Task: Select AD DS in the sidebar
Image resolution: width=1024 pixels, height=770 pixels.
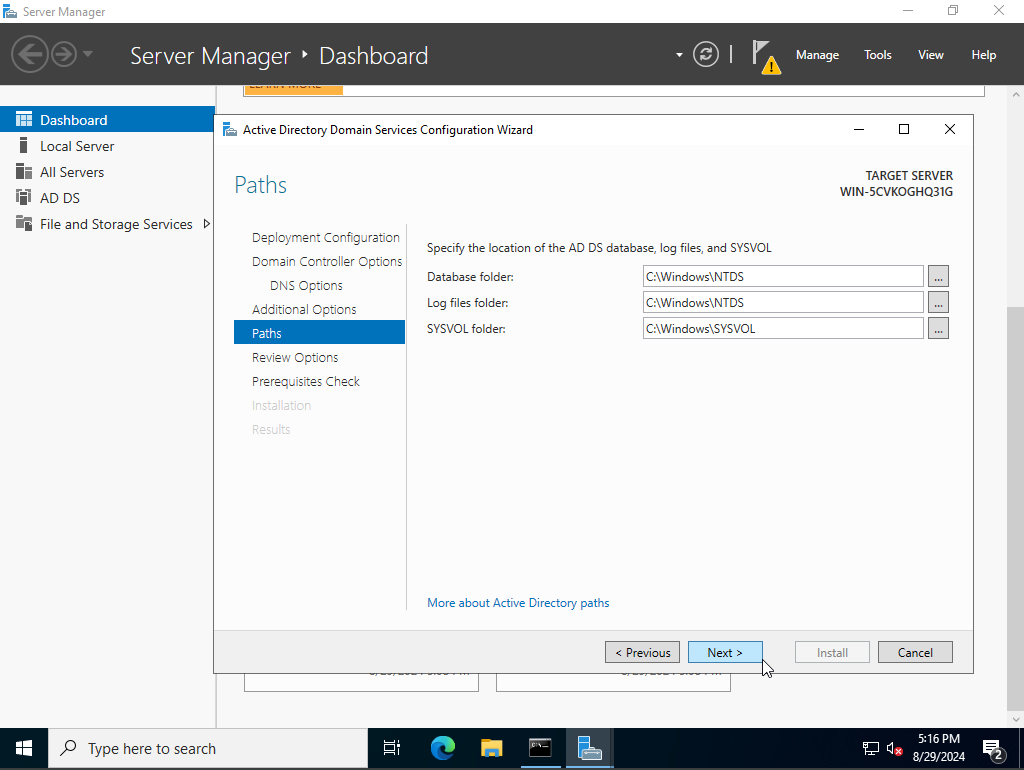Action: 107,198
